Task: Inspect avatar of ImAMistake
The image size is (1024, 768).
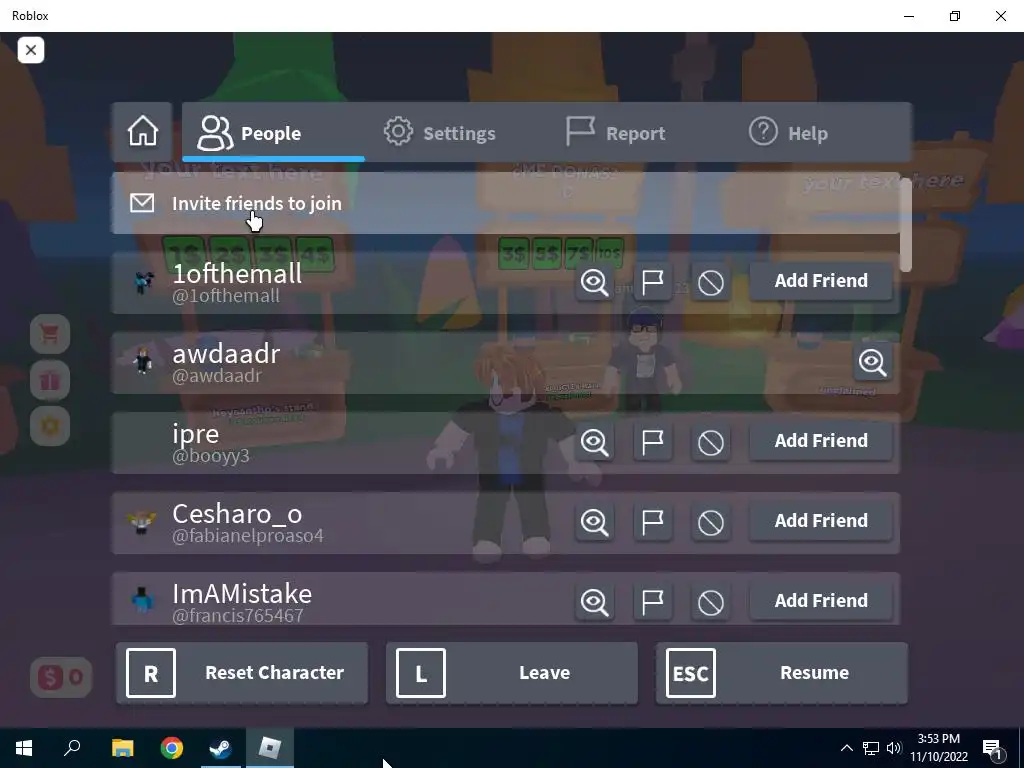Action: 594,601
